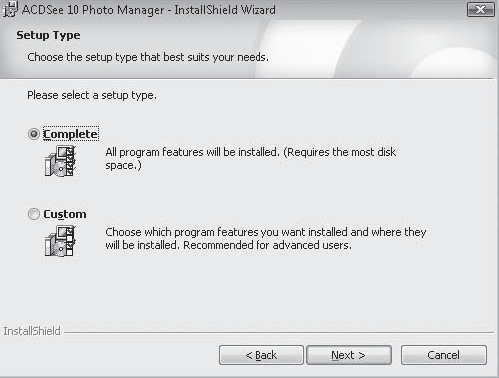Screen dimensions: 499x378
Task: Click the separator line beside InstallShield label
Action: pos(279,332)
